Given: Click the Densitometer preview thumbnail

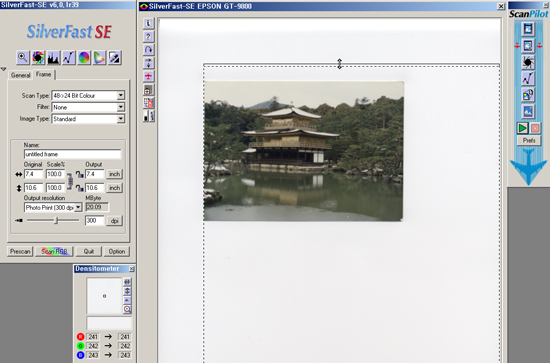Looking at the screenshot, I should pos(104,296).
